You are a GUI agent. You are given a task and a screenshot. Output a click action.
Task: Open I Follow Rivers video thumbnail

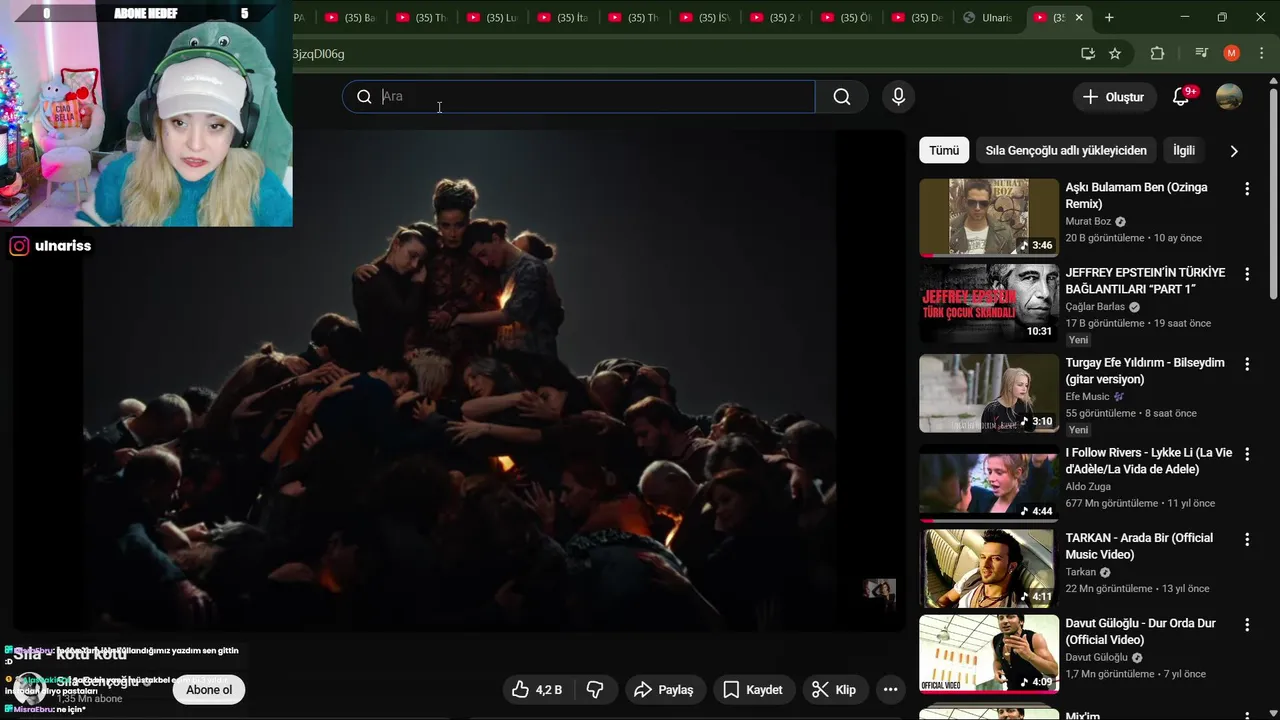pos(988,483)
